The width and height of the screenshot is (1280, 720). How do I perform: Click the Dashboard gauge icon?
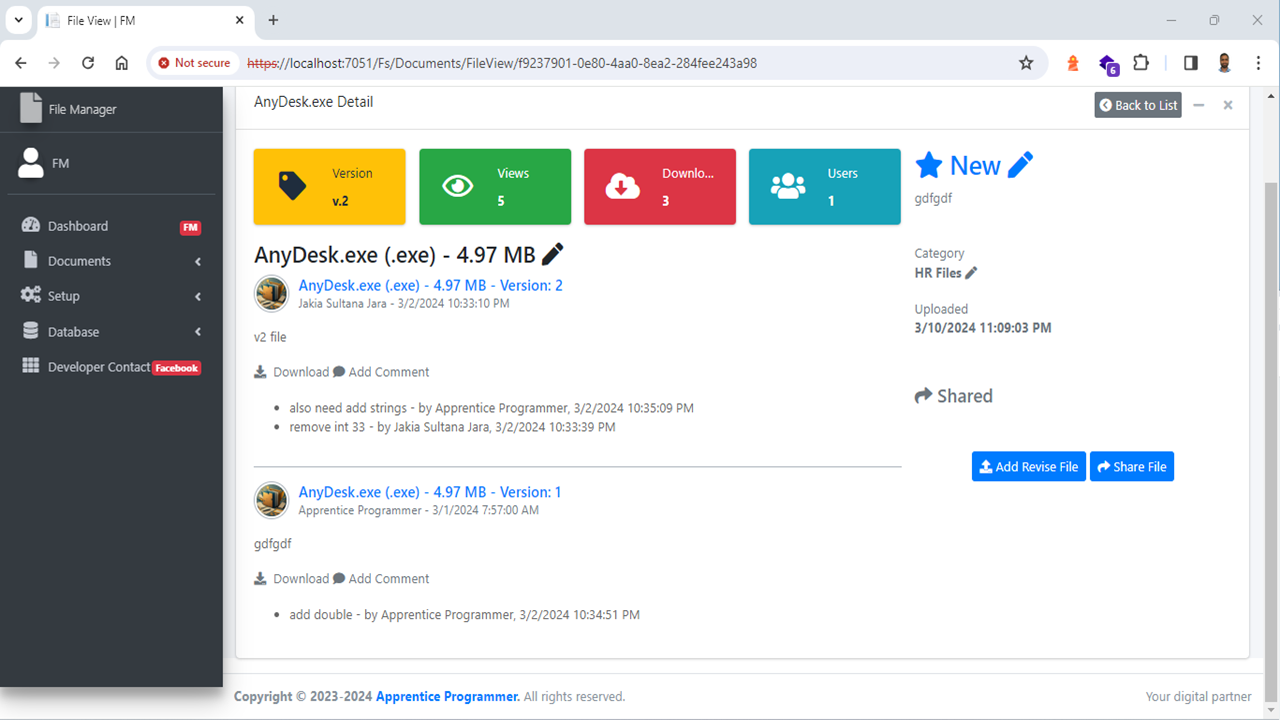tap(31, 226)
